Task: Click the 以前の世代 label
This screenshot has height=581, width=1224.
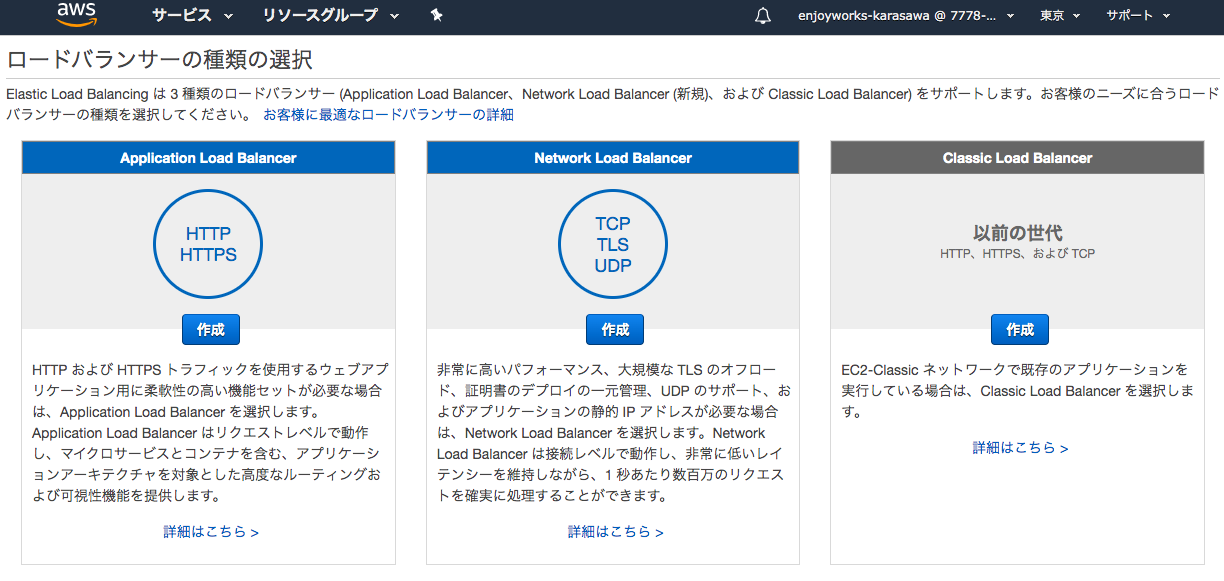Action: (x=1017, y=233)
